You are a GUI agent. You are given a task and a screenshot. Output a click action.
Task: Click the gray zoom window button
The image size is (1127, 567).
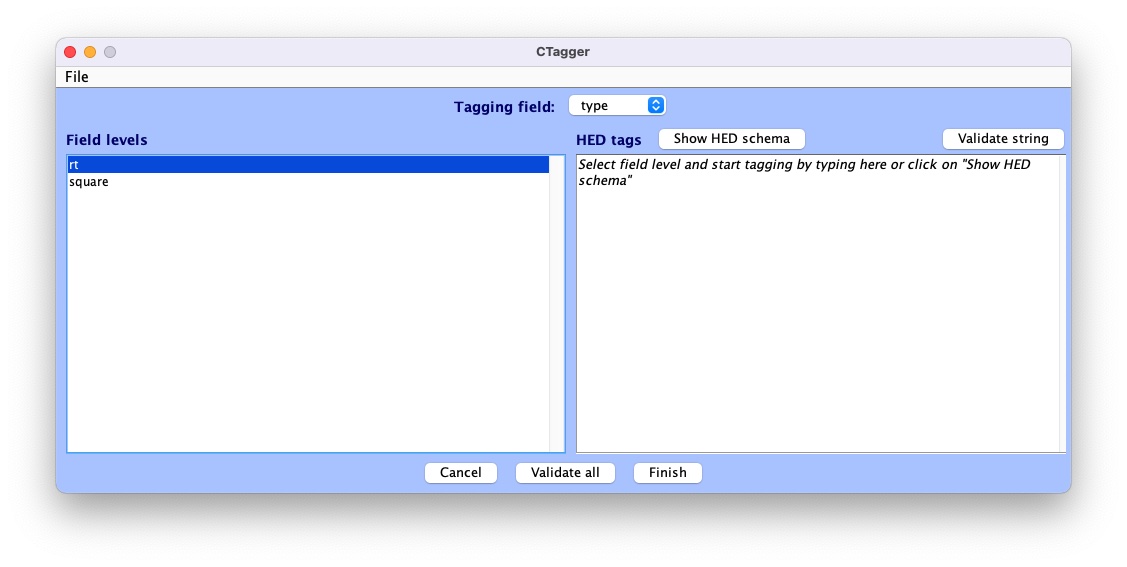110,52
